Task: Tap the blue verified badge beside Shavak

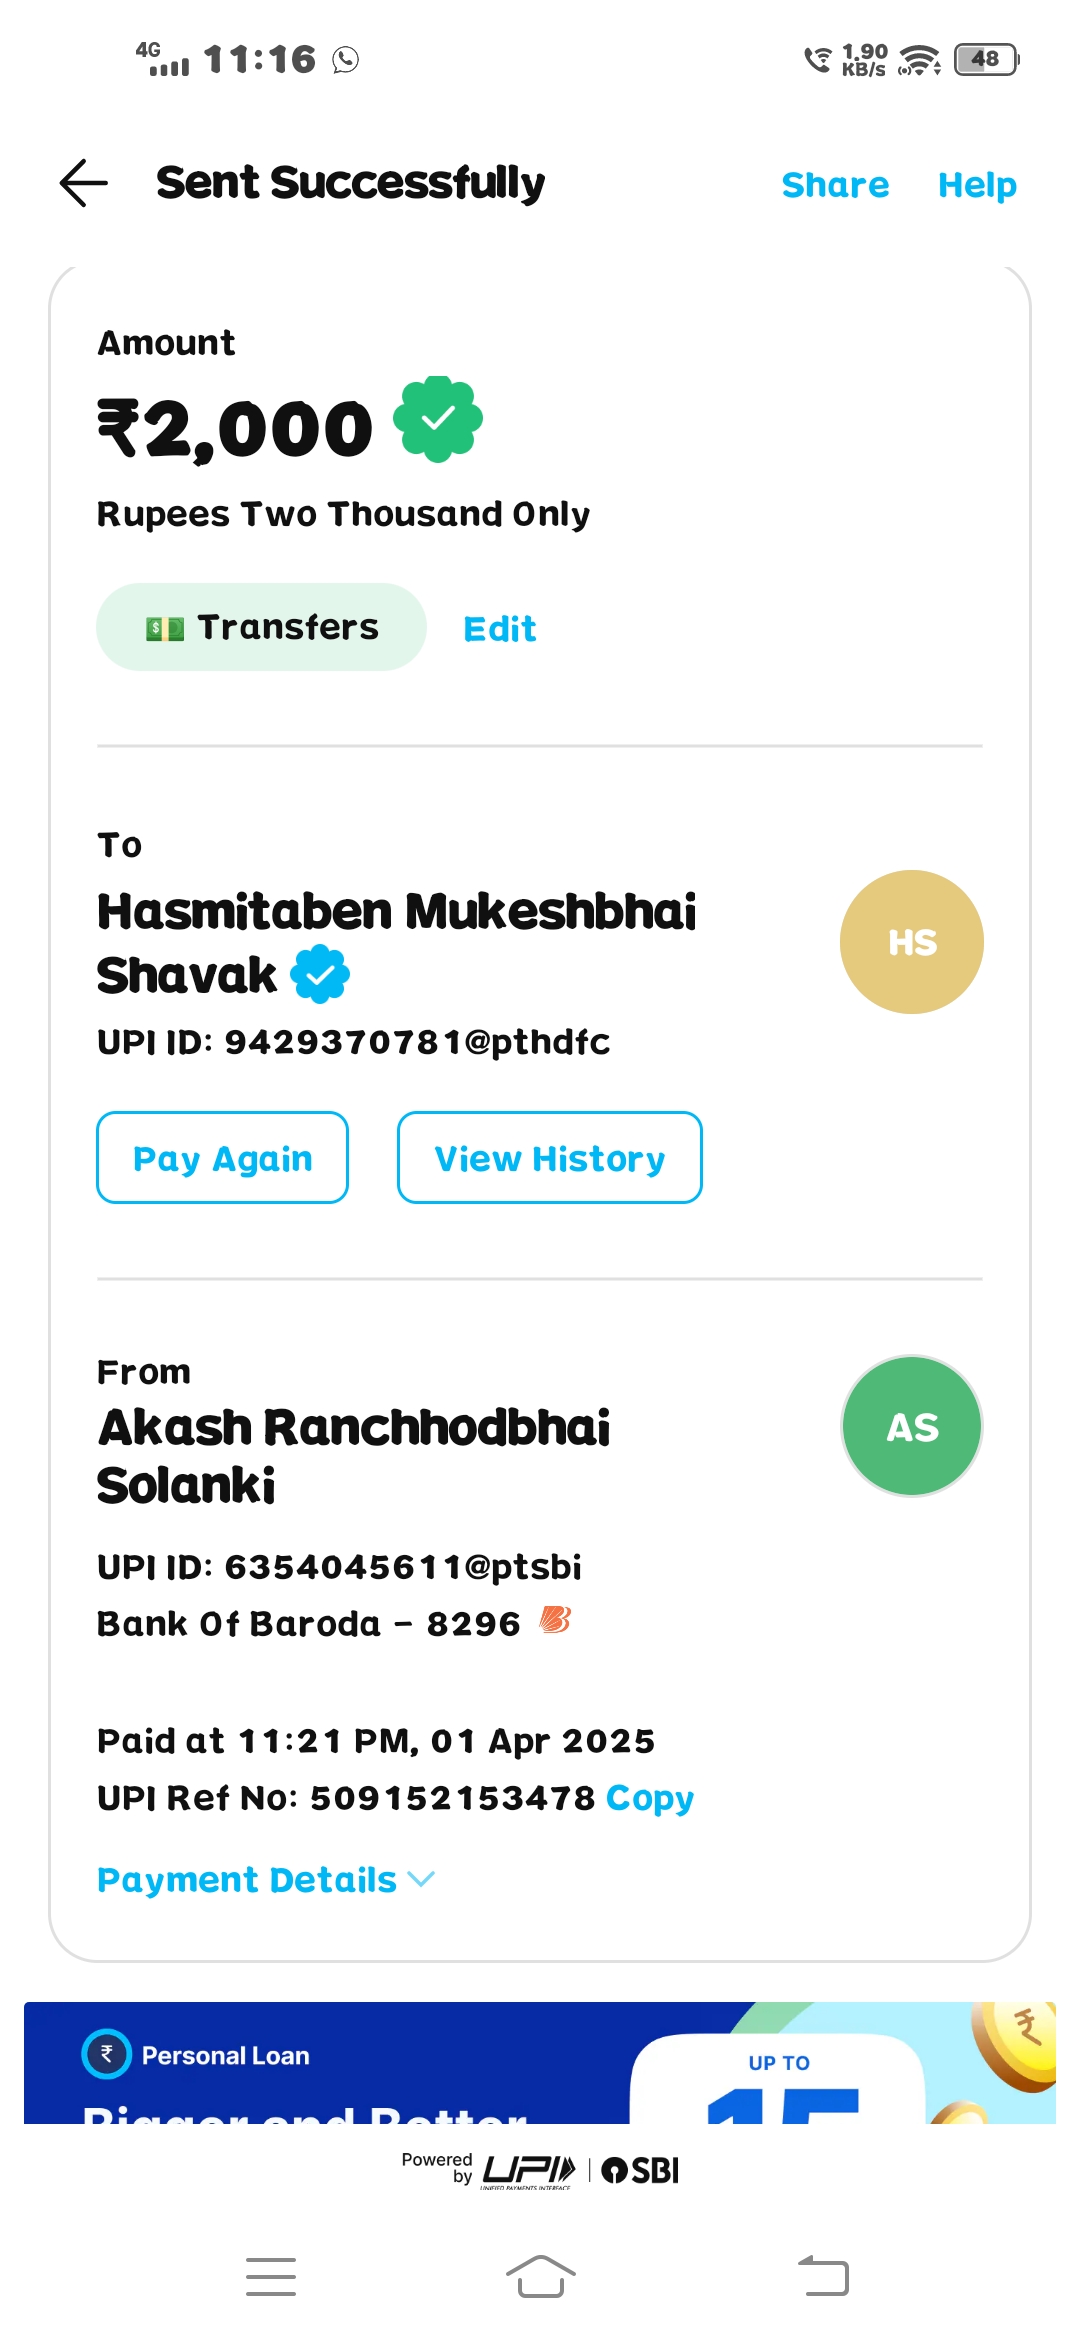Action: 320,973
